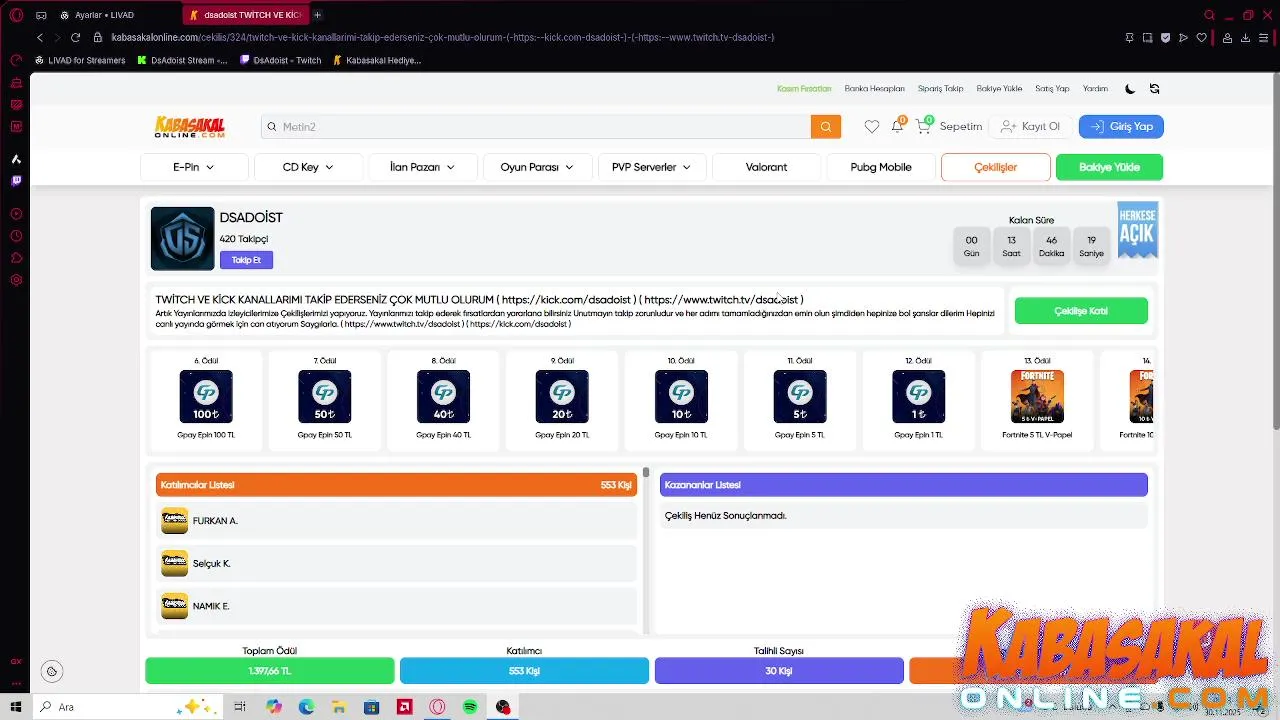
Task: Toggle dark mode with the moon icon
Action: pyautogui.click(x=1130, y=89)
